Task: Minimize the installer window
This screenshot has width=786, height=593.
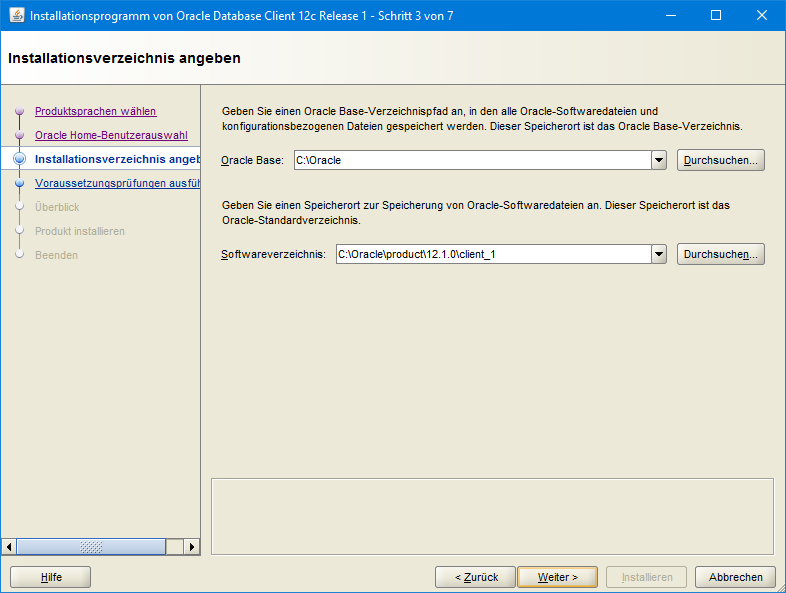Action: pos(671,16)
